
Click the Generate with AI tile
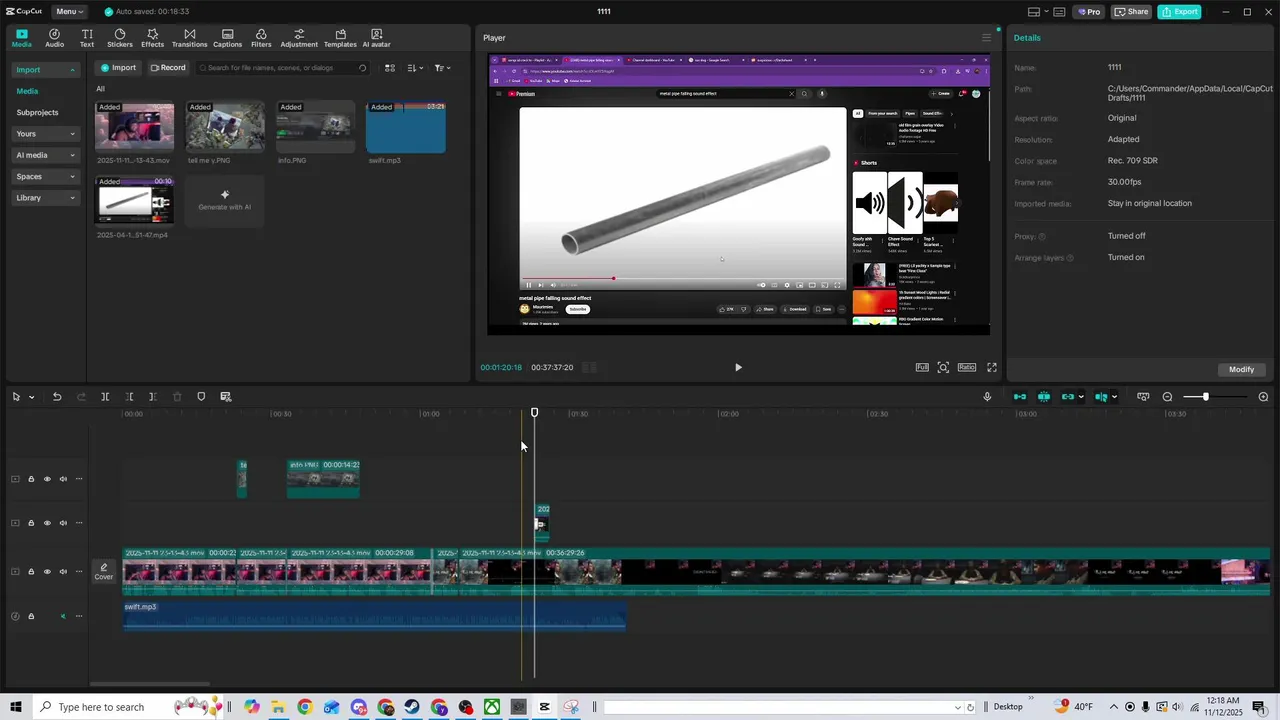tap(225, 201)
